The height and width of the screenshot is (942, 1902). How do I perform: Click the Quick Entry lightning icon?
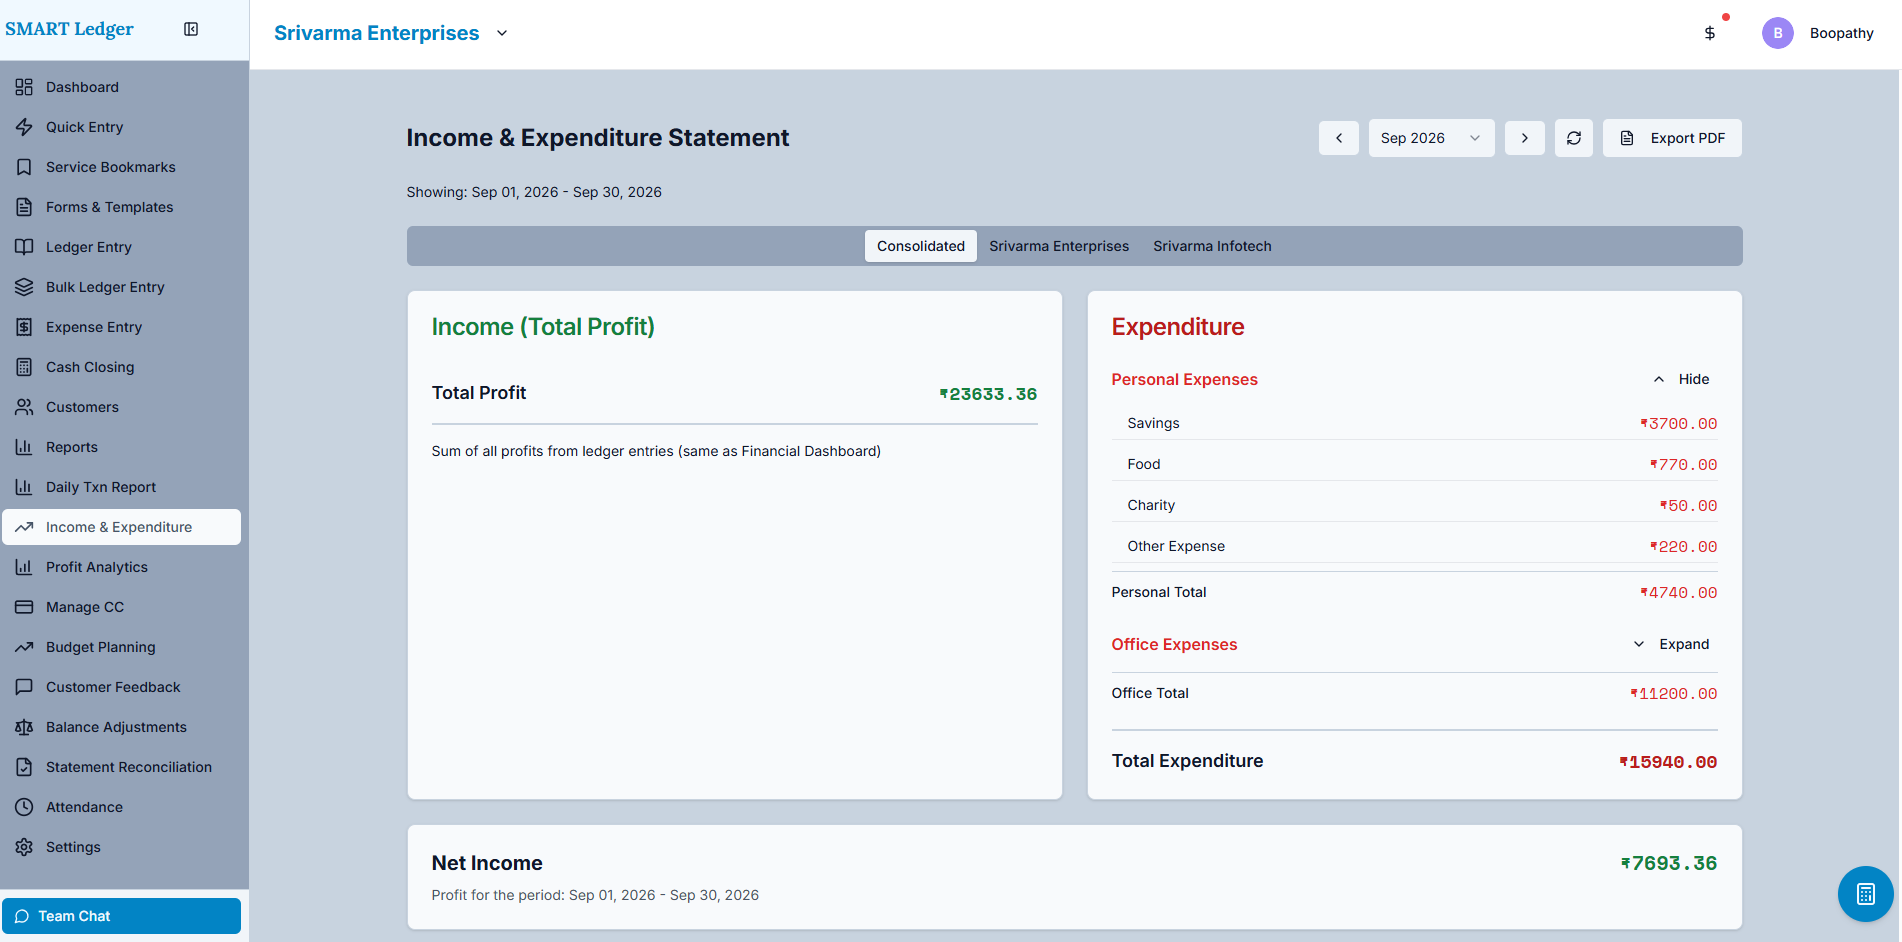[x=24, y=127]
